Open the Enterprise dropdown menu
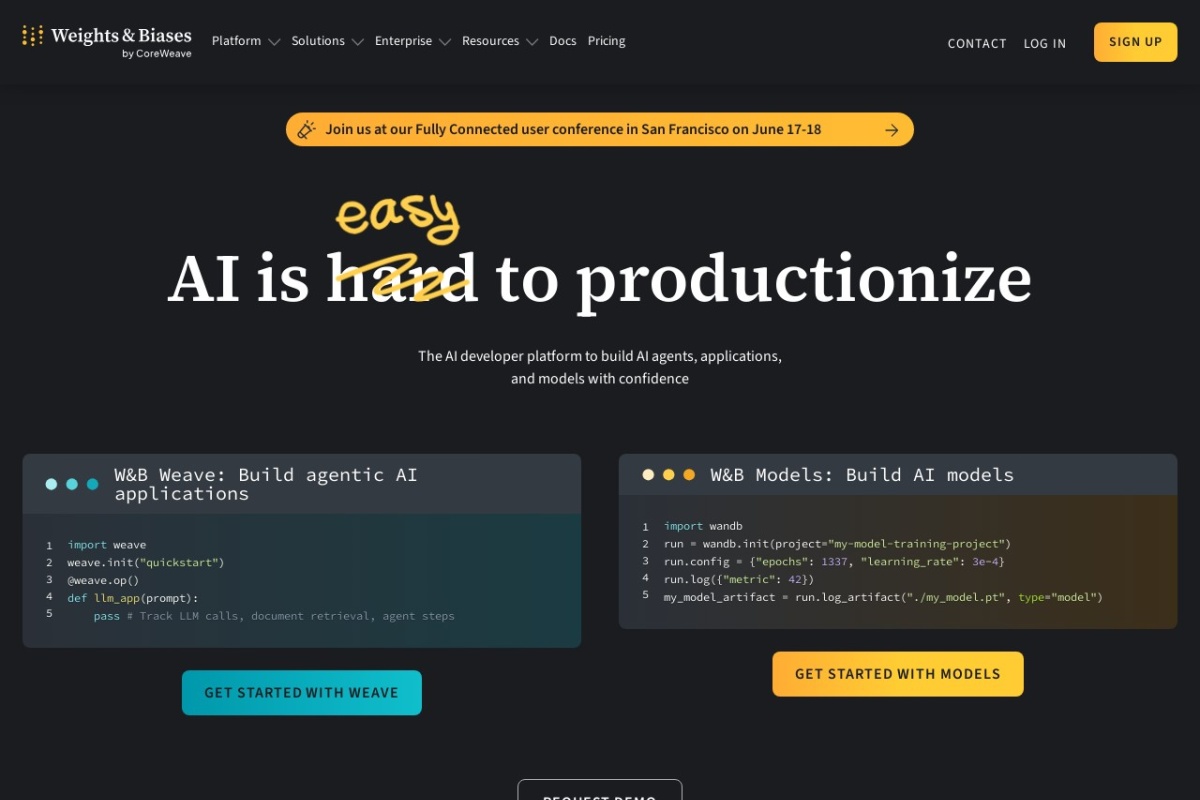Screen dimensions: 1200x800 [412, 41]
